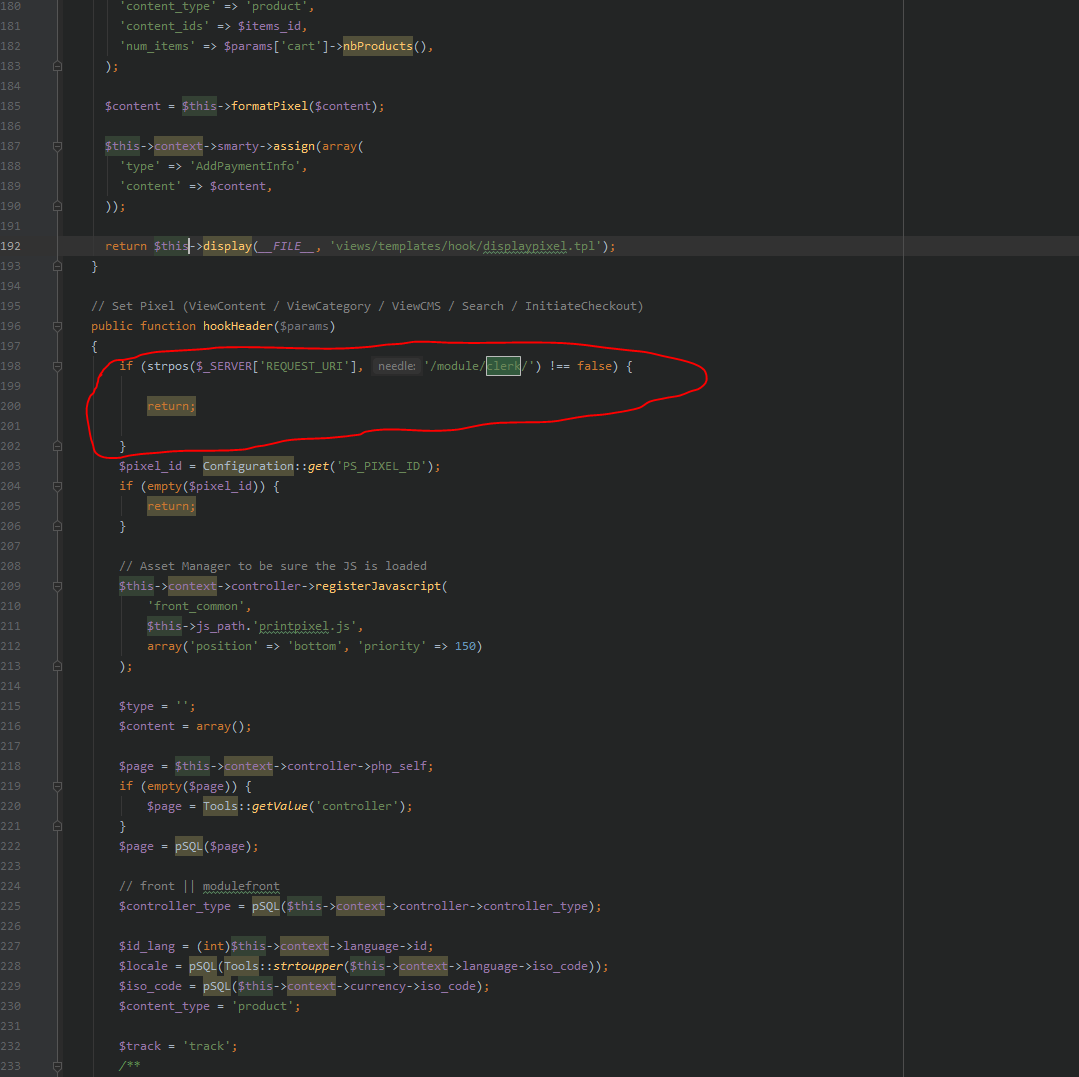Click line number 198 in the gutter
The width and height of the screenshot is (1079, 1077).
coord(11,366)
